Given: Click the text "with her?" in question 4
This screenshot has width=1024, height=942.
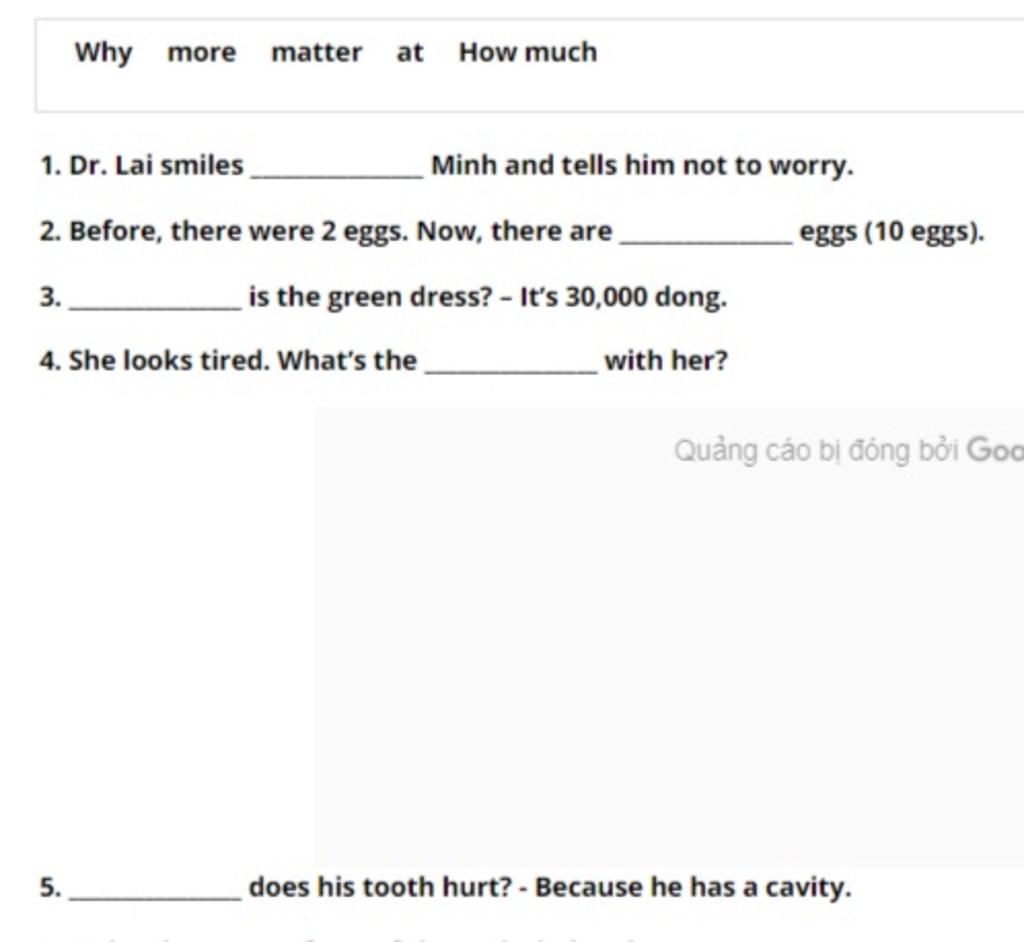Looking at the screenshot, I should (x=666, y=360).
